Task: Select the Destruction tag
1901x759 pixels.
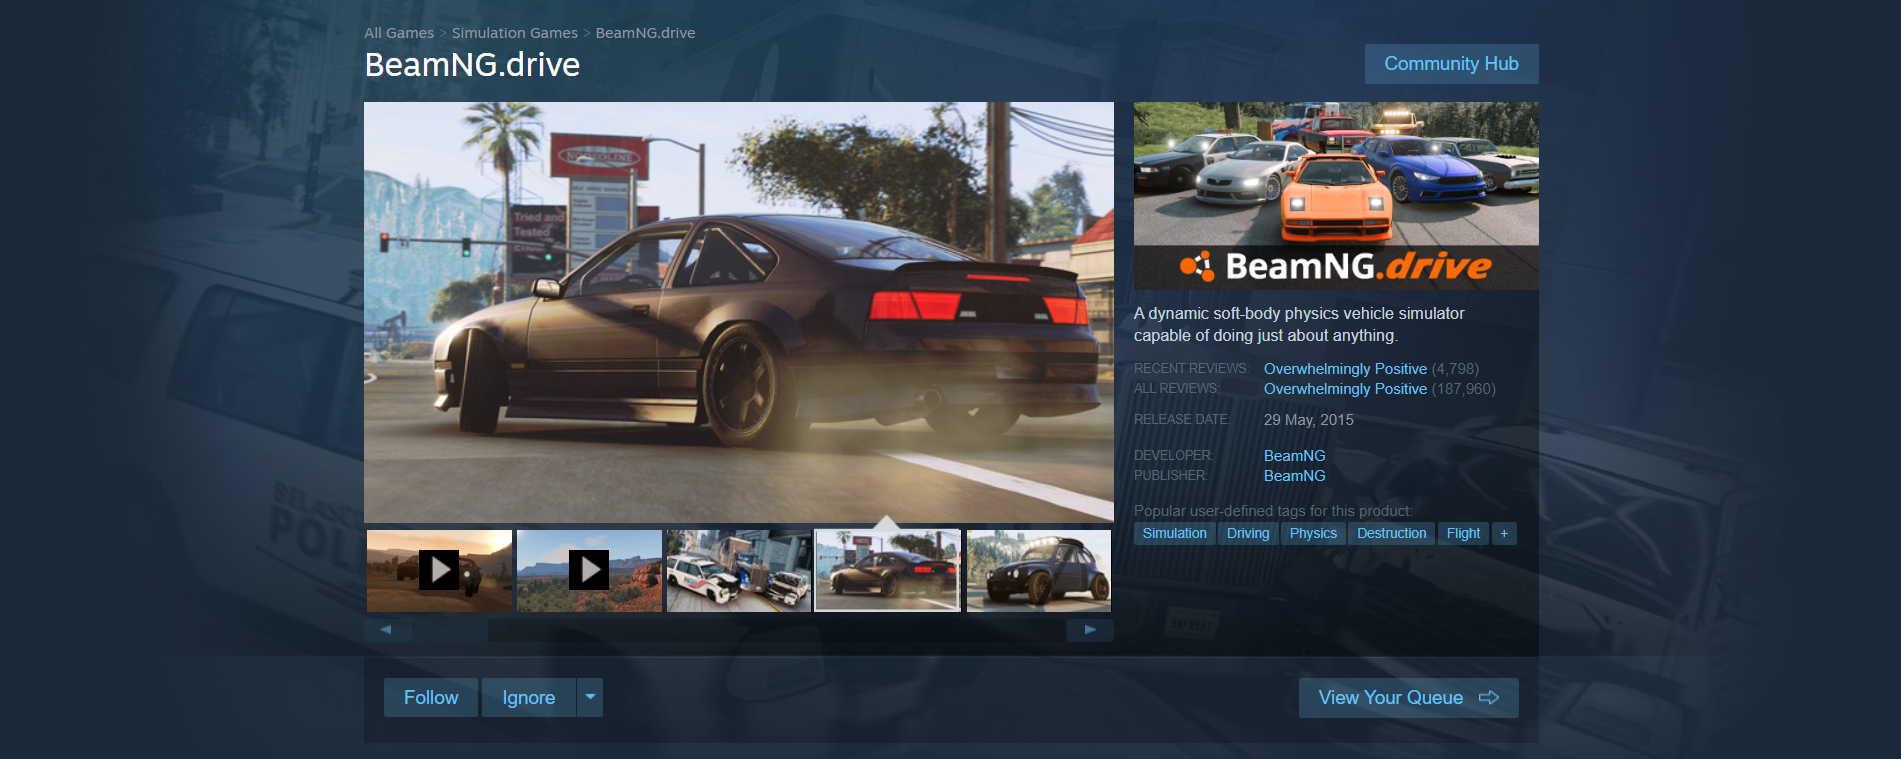Action: [x=1392, y=534]
